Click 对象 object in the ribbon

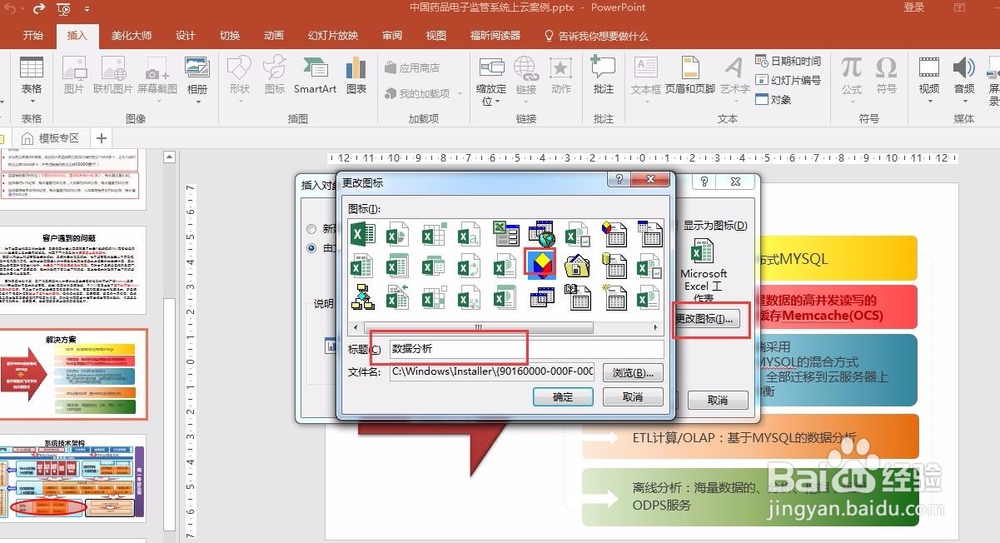(x=773, y=100)
